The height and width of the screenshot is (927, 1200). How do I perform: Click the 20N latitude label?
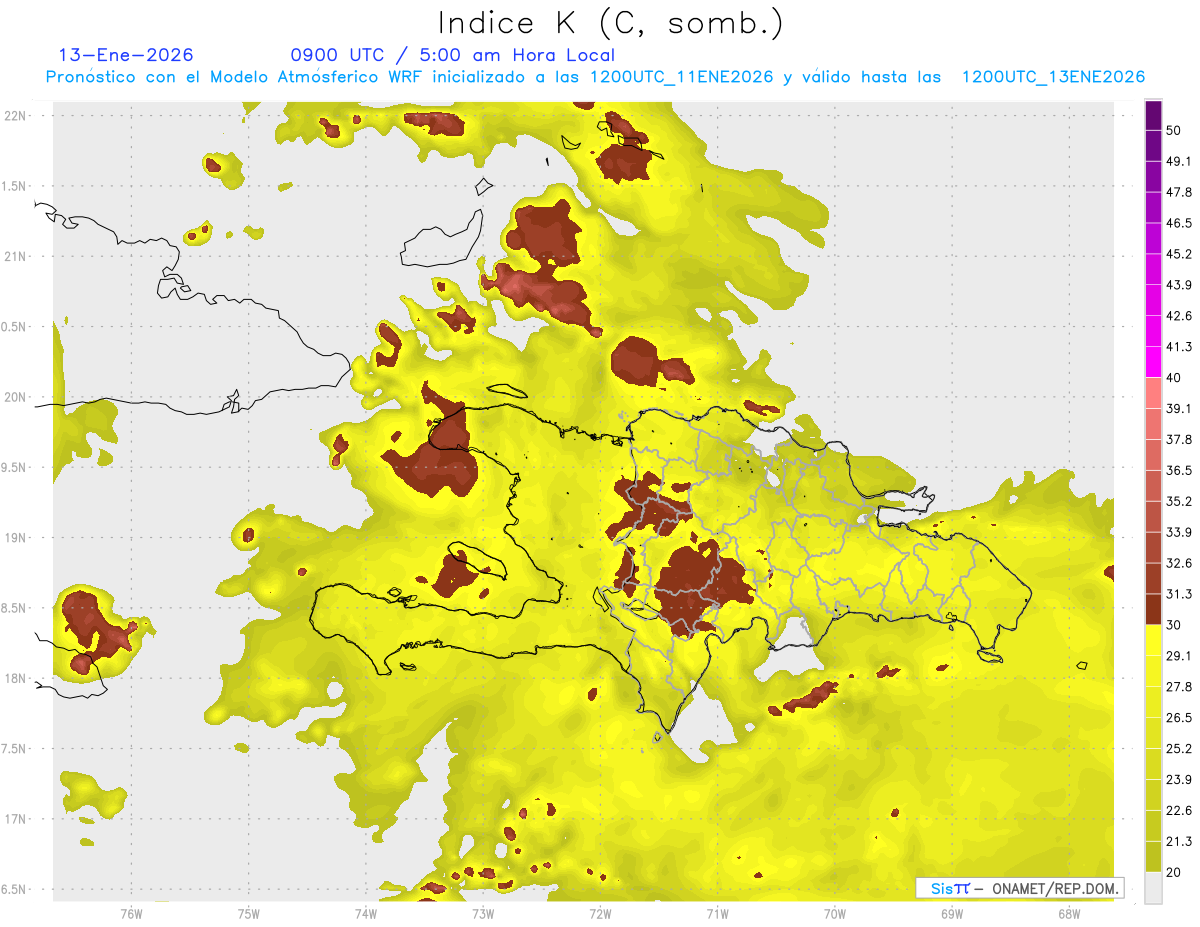click(16, 397)
